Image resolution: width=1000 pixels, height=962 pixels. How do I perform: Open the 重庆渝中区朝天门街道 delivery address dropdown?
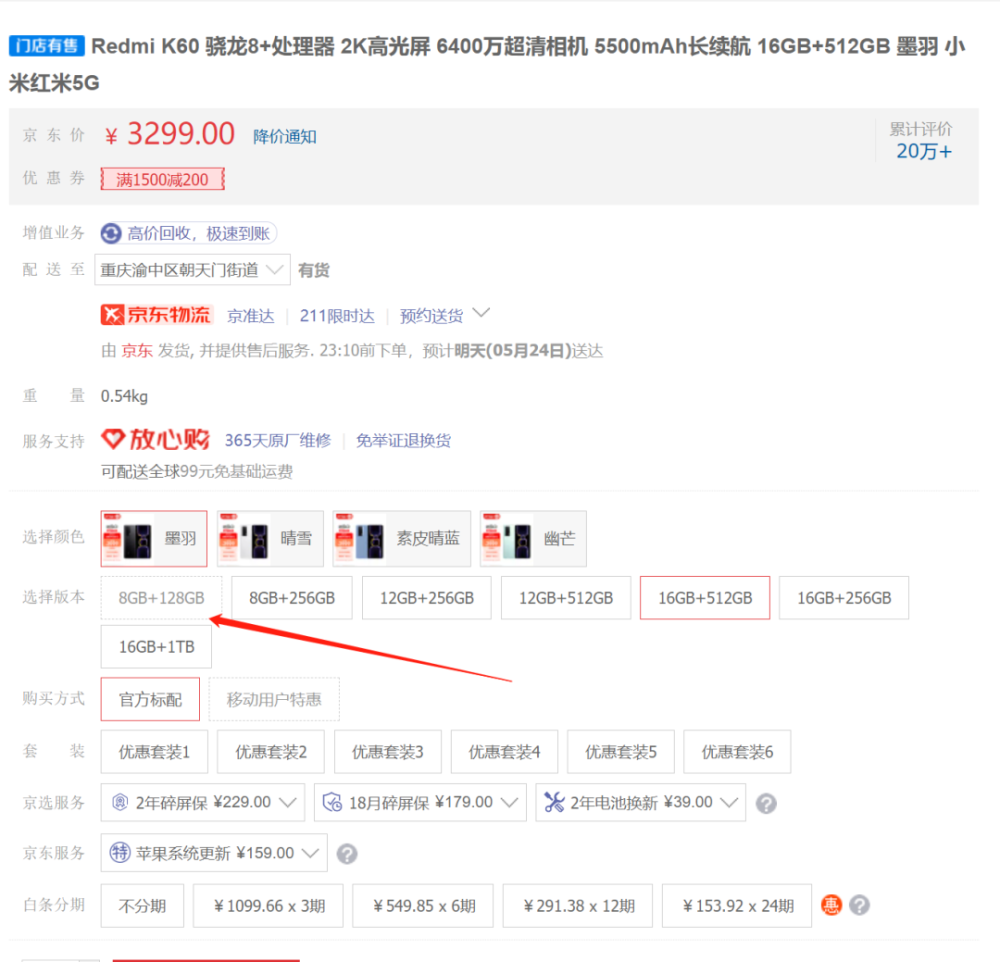(192, 270)
